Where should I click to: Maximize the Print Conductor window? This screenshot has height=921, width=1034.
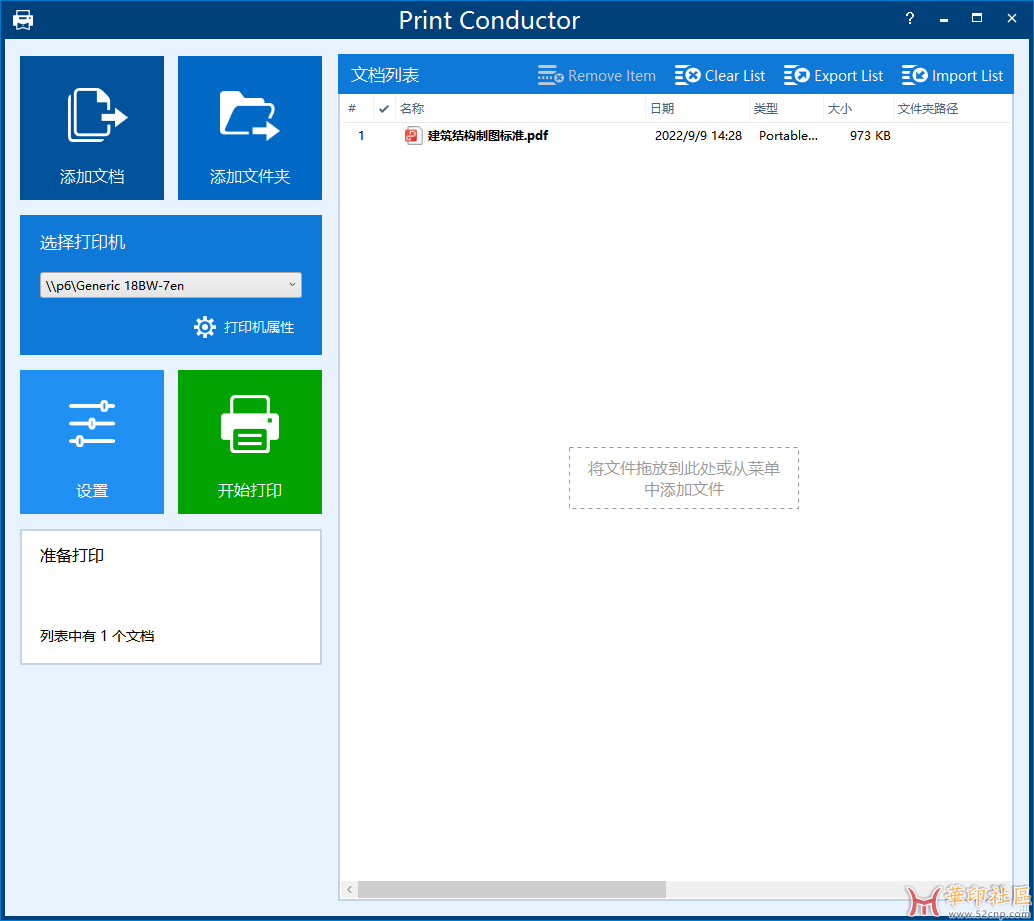pyautogui.click(x=977, y=18)
